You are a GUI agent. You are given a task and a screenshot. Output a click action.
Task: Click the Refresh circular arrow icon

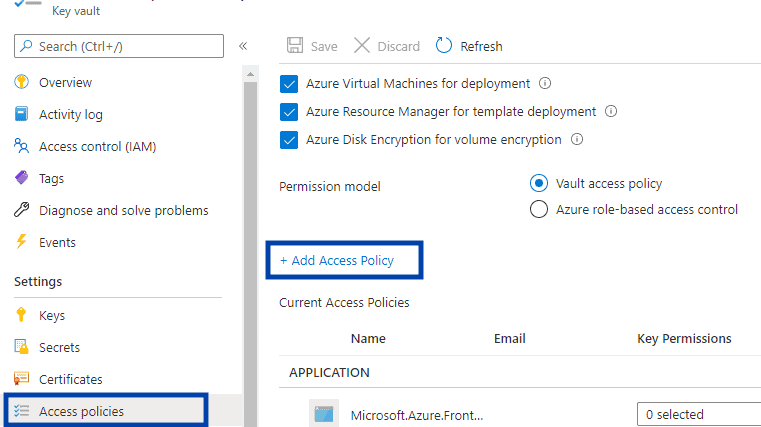(444, 46)
